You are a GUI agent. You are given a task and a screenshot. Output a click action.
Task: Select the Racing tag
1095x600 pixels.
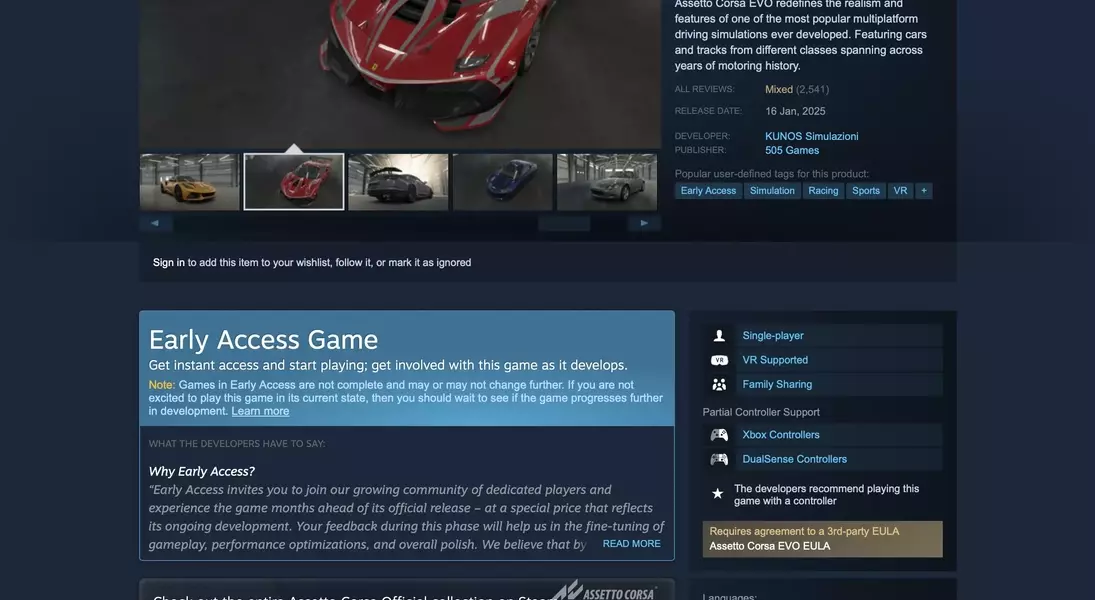(x=823, y=191)
